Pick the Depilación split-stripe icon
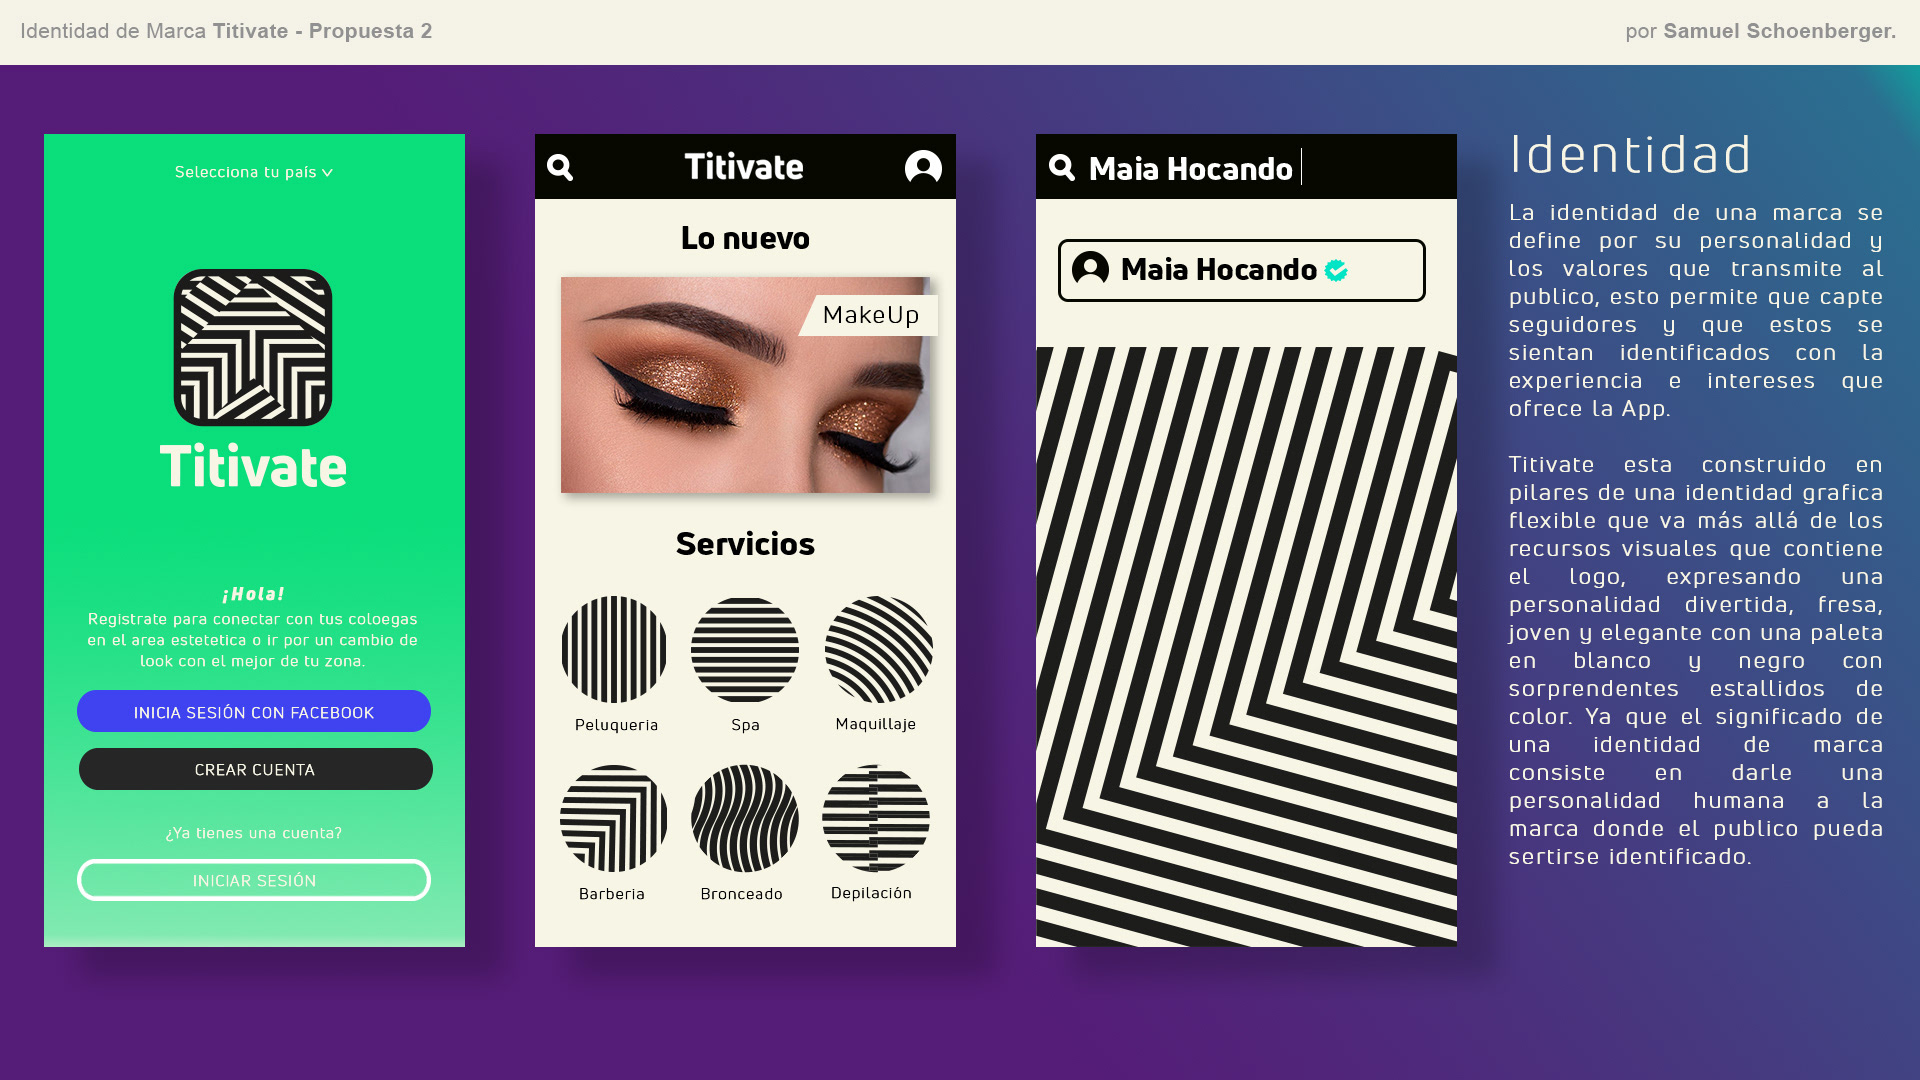Viewport: 1920px width, 1080px height. [876, 819]
